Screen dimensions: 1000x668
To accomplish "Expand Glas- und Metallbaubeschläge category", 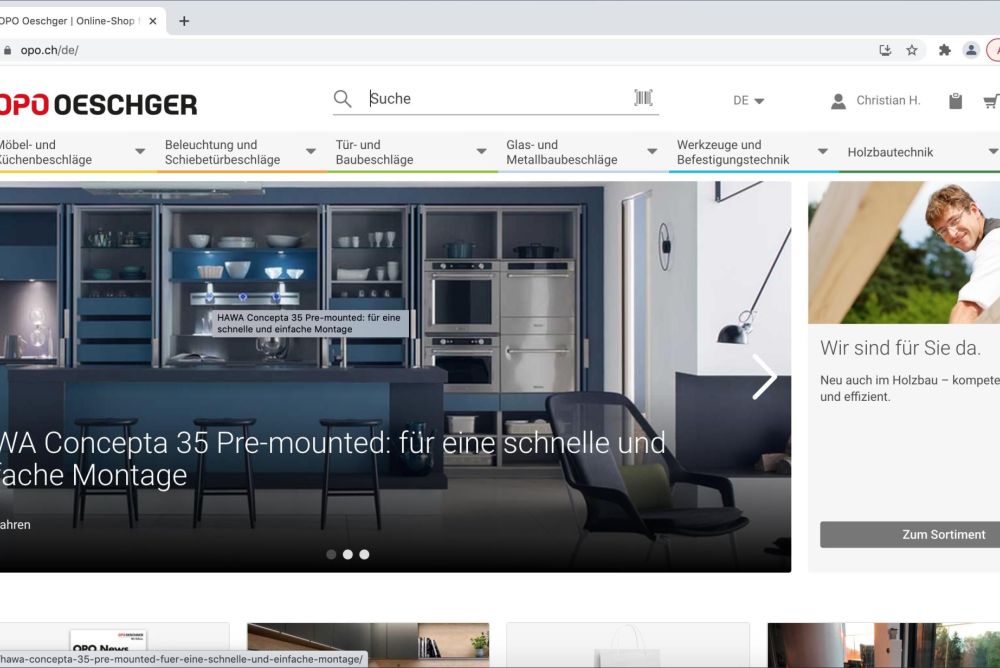I will click(582, 152).
